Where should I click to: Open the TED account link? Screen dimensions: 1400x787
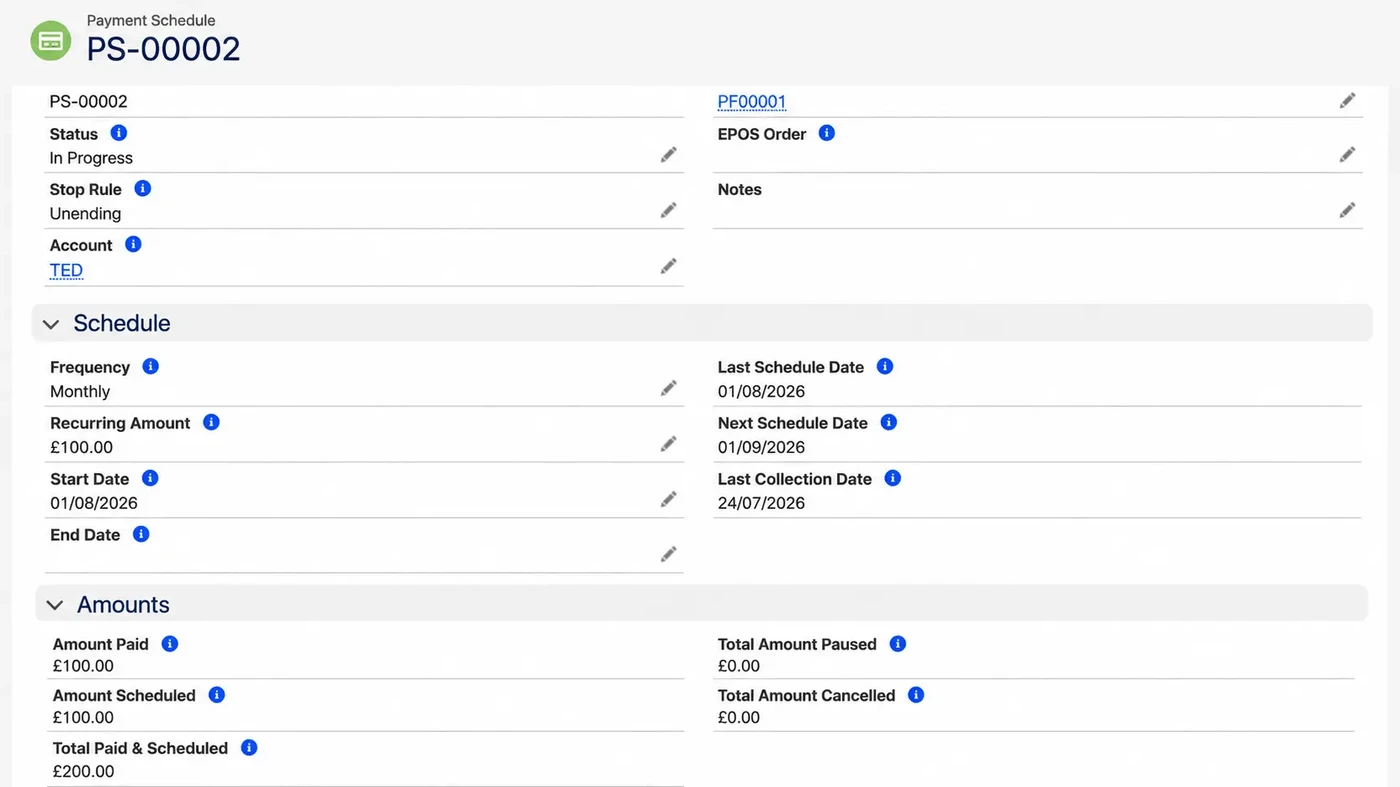click(x=66, y=270)
